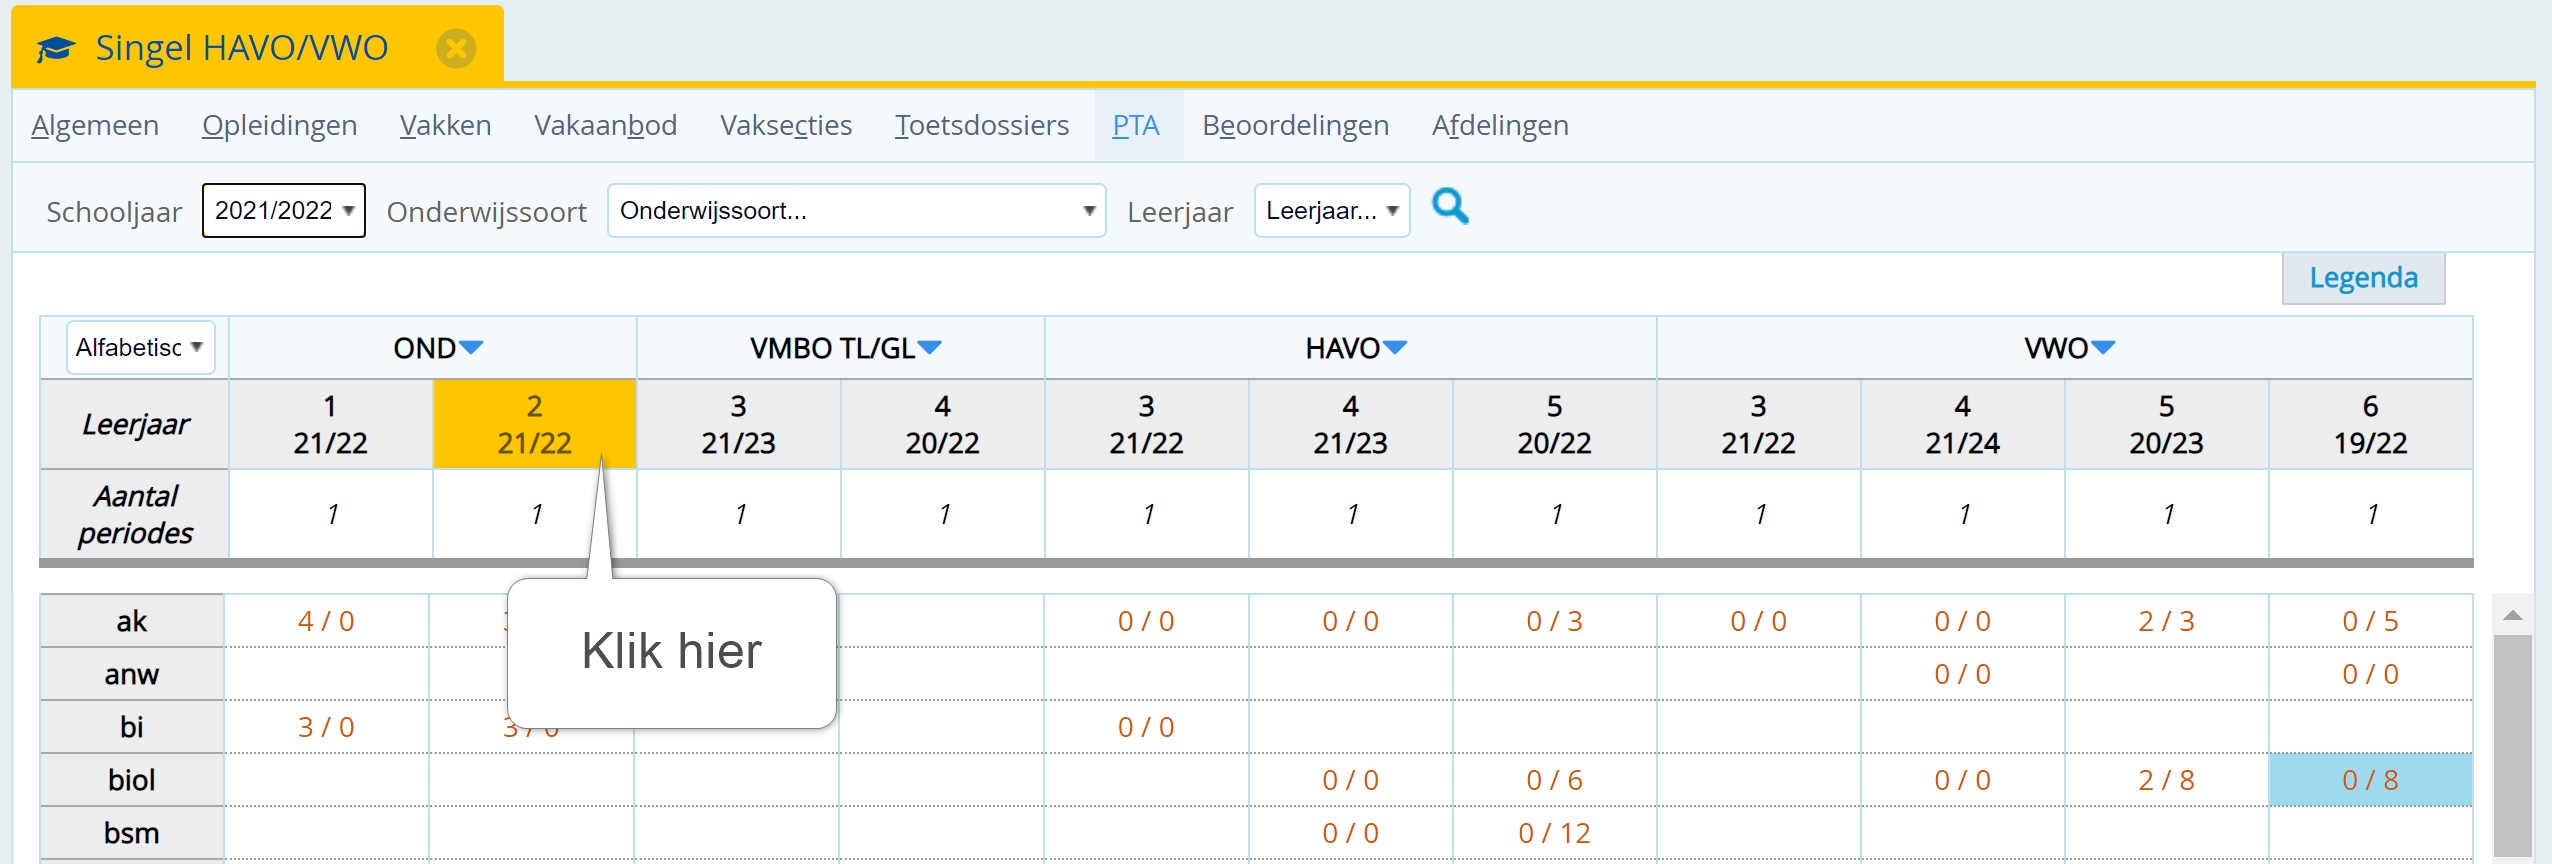Open the Schooljaar 2021/2022 dropdown
The image size is (2552, 864).
pos(284,210)
